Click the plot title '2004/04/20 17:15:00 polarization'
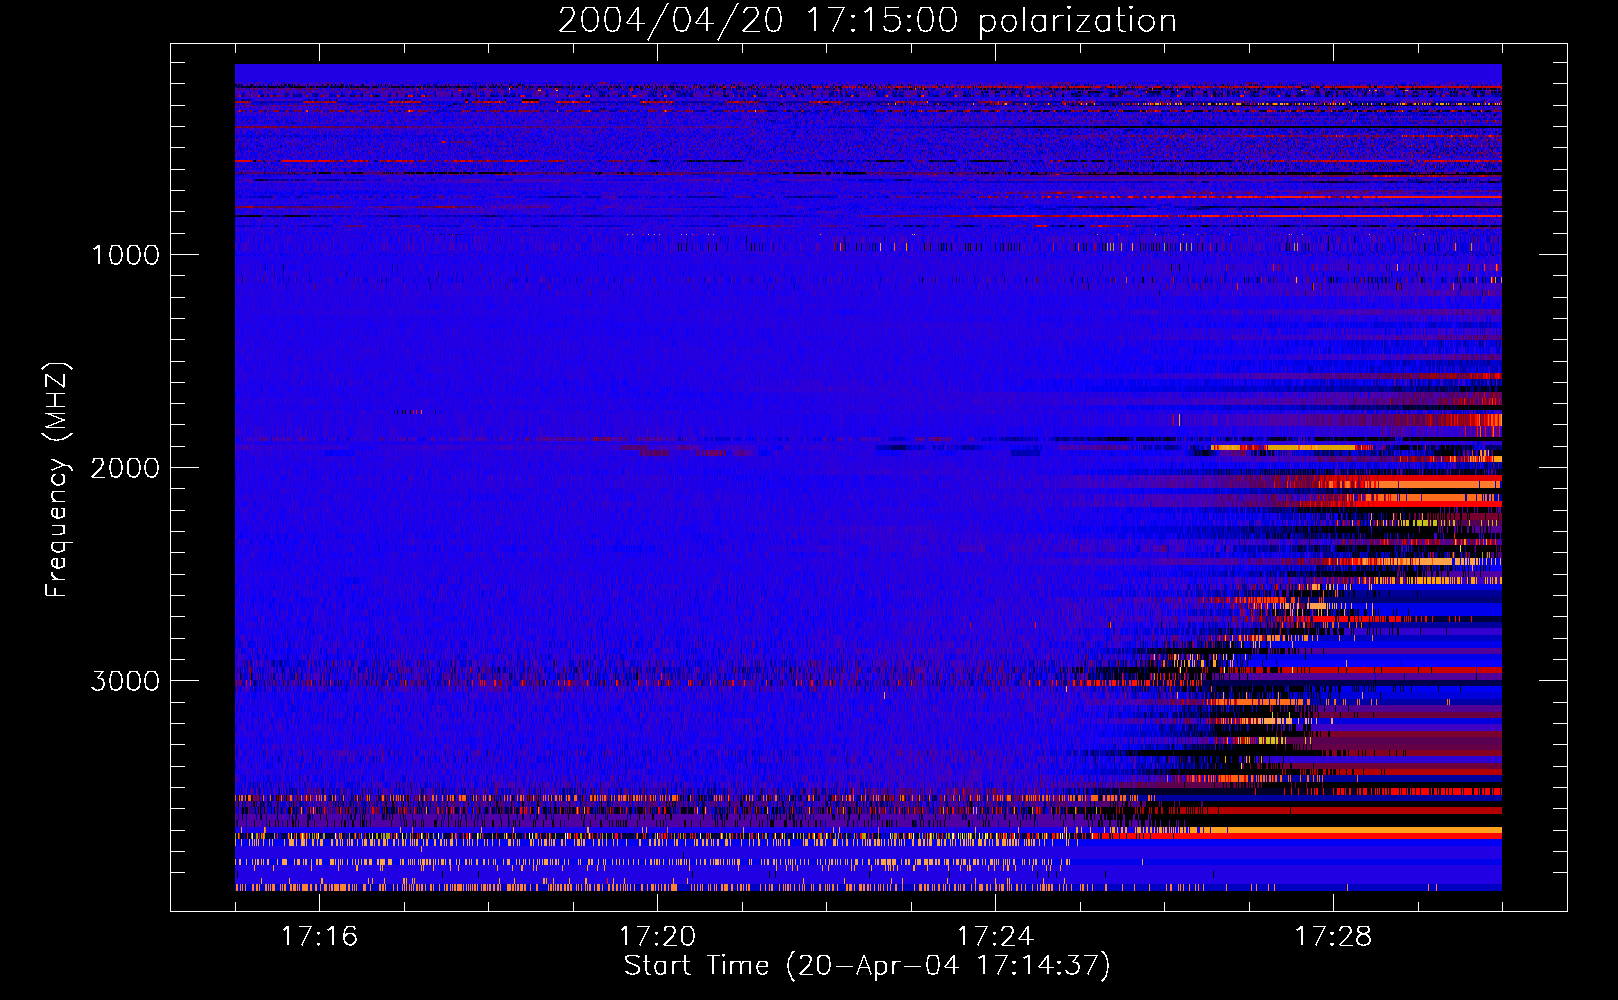Image resolution: width=1618 pixels, height=1000 pixels. click(x=867, y=20)
